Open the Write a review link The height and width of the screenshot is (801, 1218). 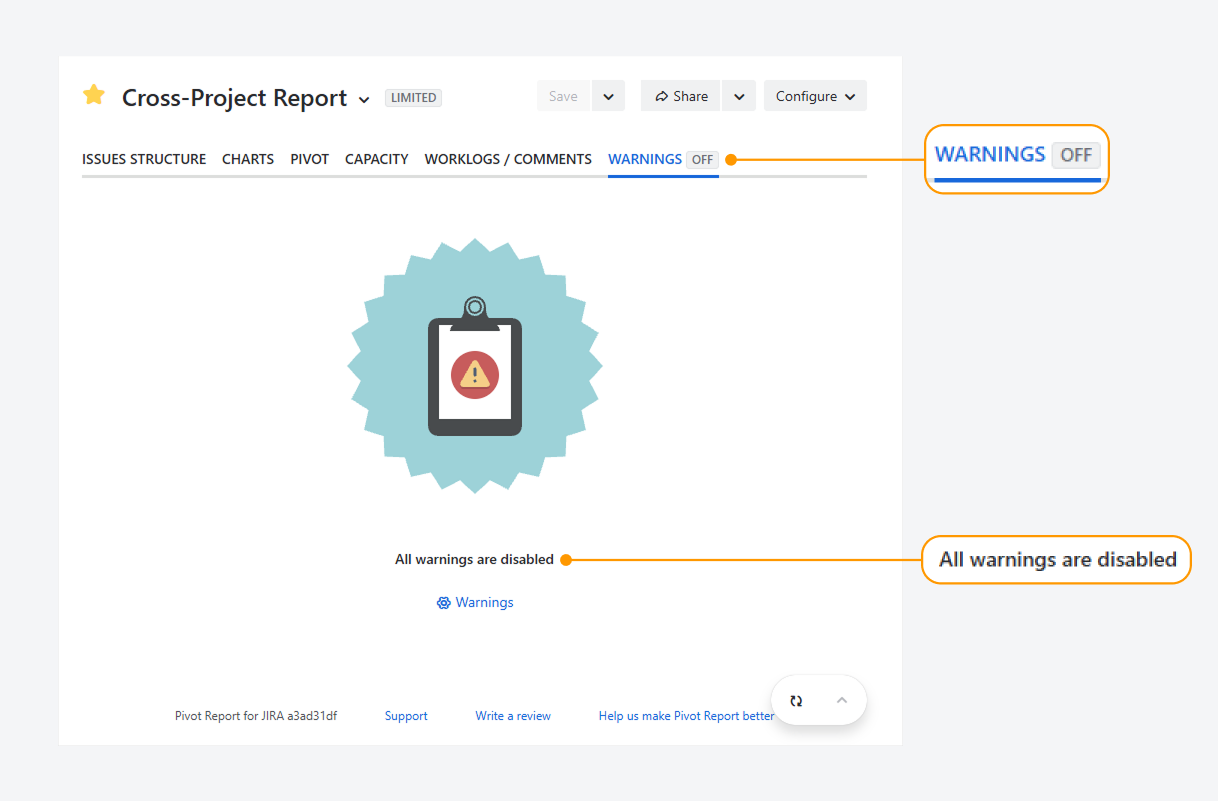[x=513, y=716]
